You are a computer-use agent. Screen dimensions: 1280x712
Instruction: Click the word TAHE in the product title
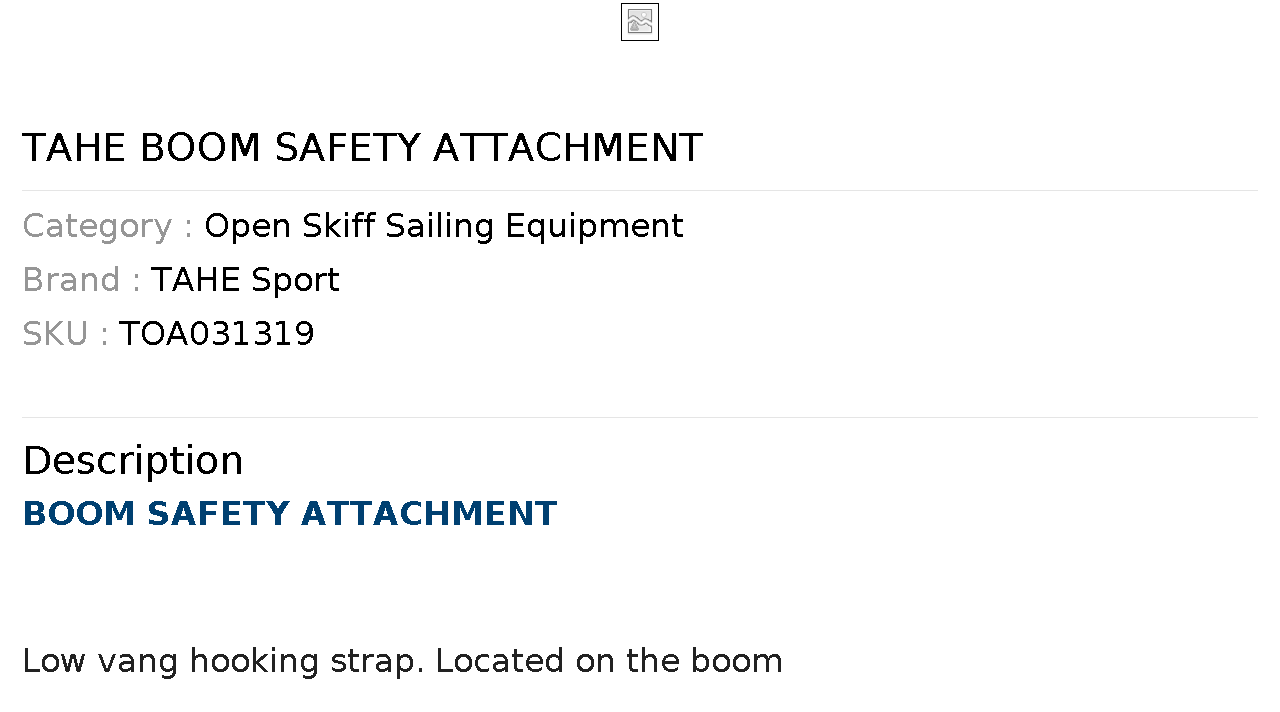(x=75, y=148)
